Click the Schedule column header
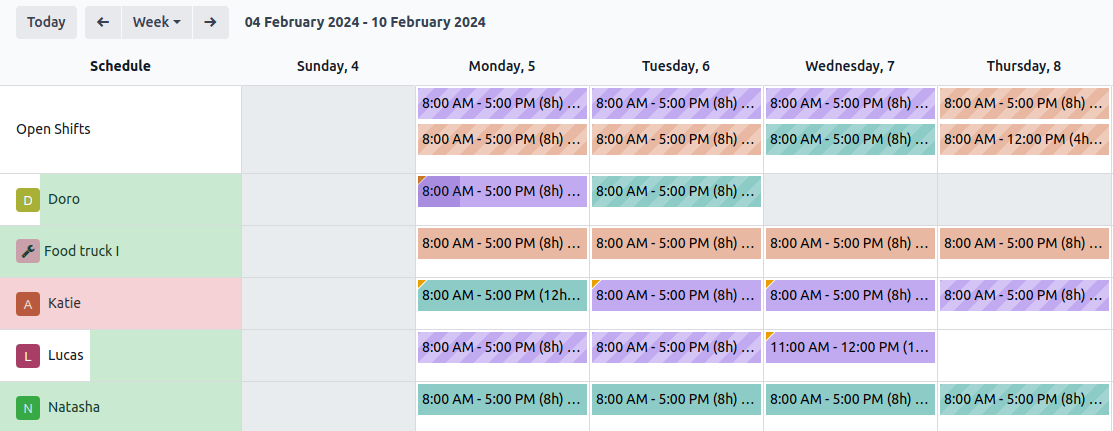The height and width of the screenshot is (431, 1113). [x=120, y=66]
